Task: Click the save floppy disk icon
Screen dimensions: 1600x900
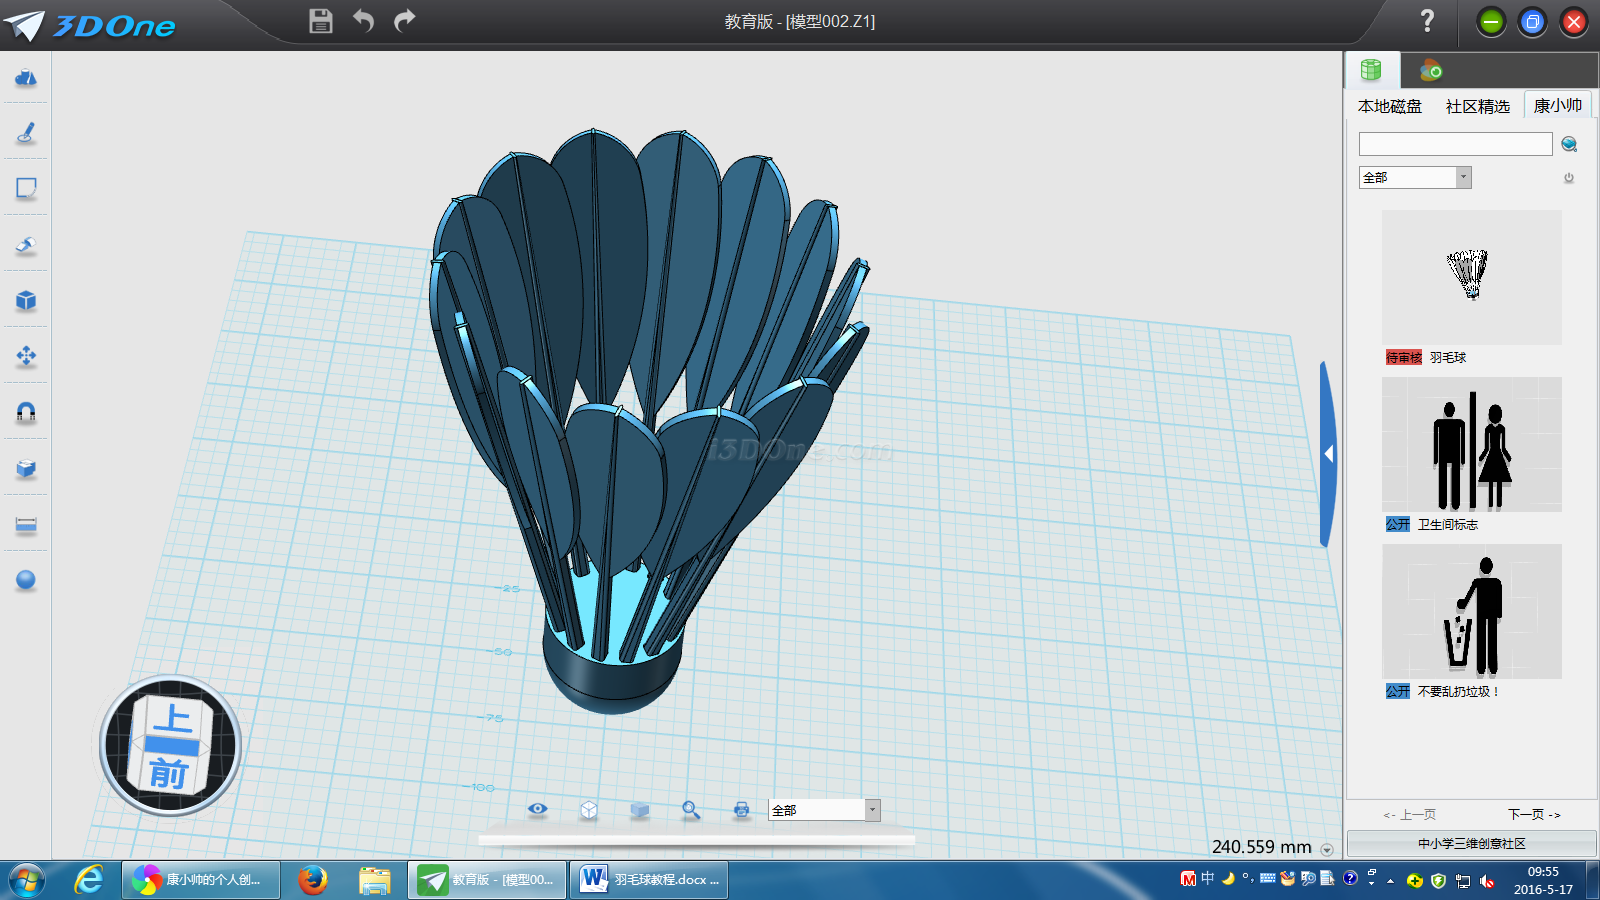Action: [x=320, y=21]
